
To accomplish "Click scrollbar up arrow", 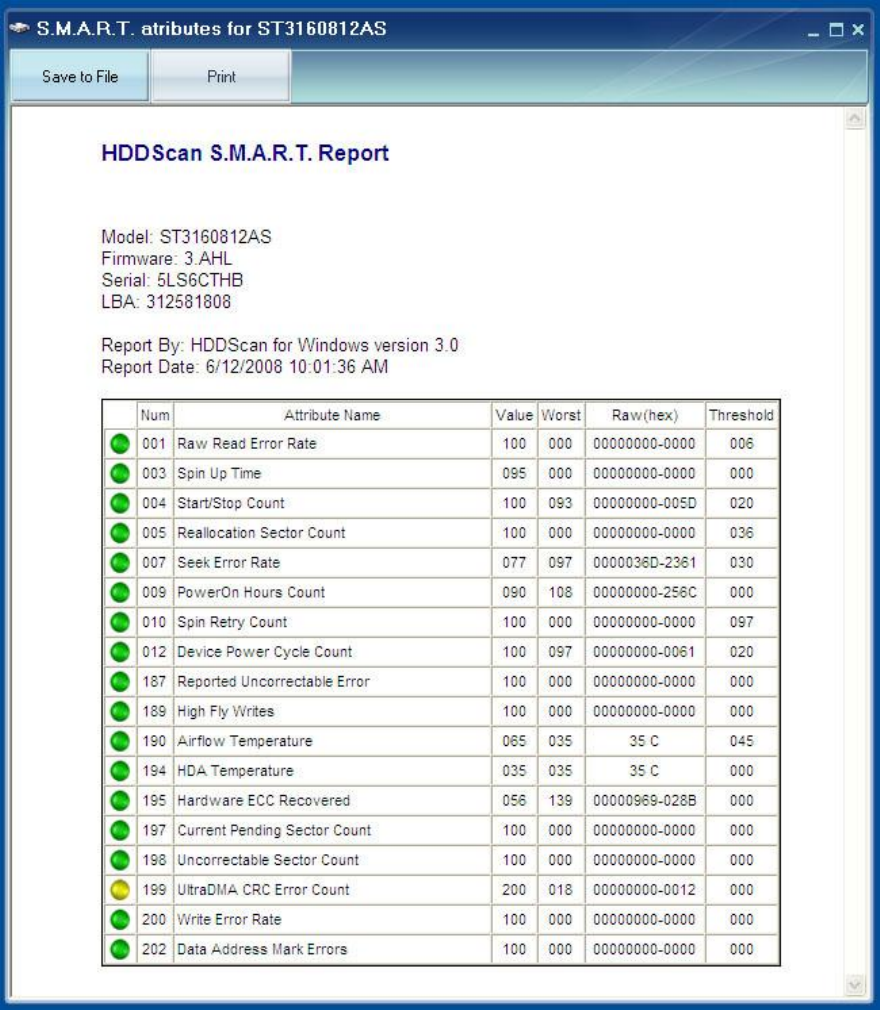I will pos(855,119).
